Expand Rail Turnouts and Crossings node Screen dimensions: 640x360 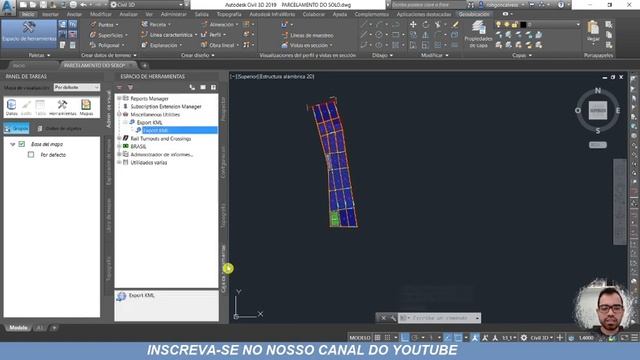coord(119,138)
